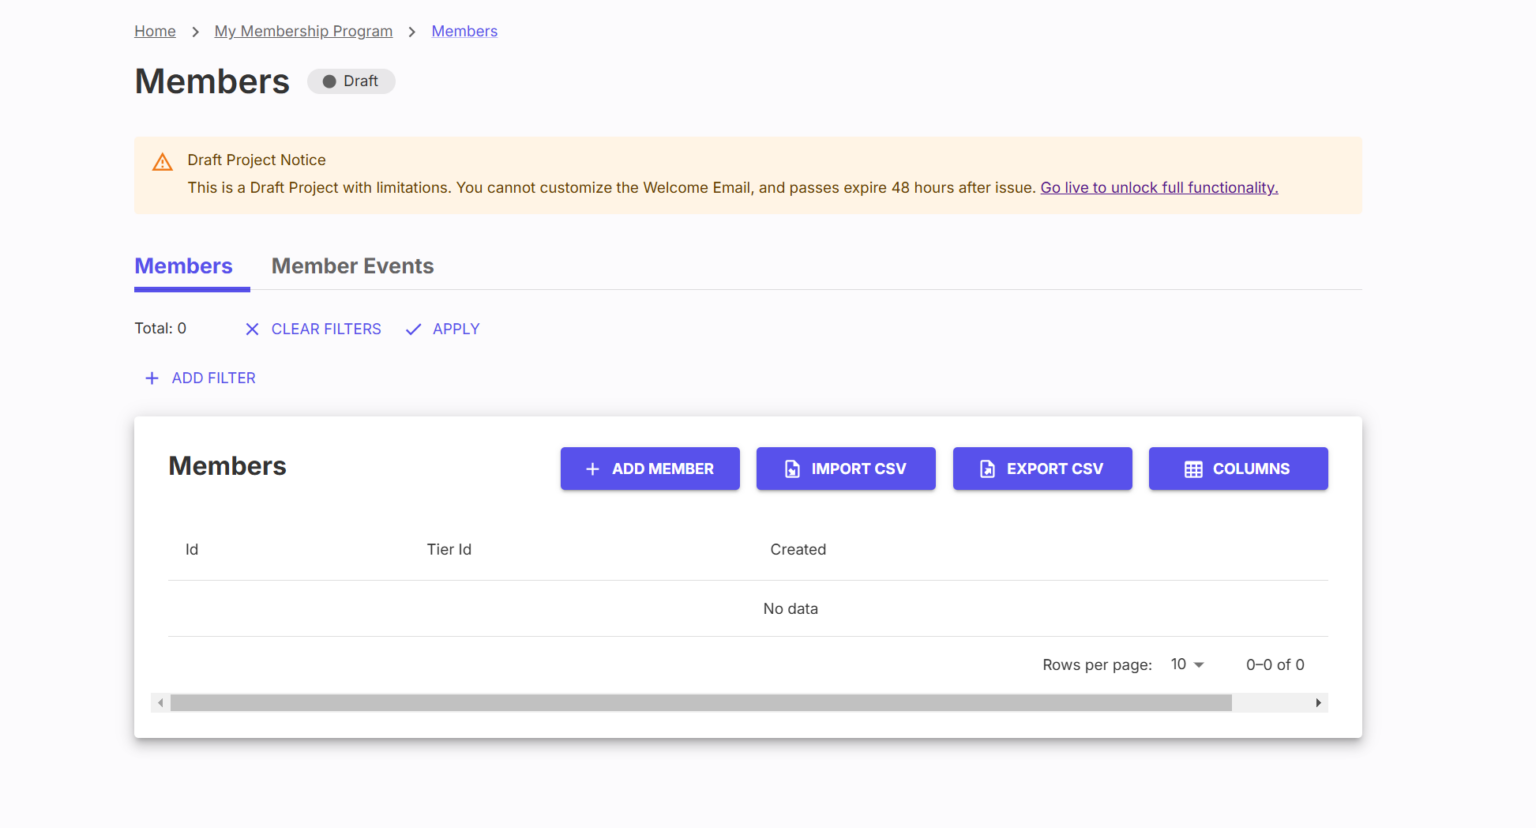The height and width of the screenshot is (828, 1536).
Task: Click the Columns grid icon
Action: [1193, 469]
